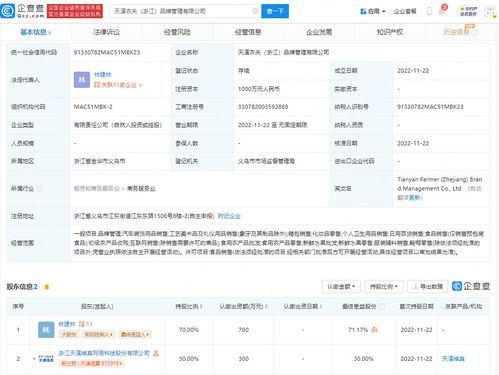The image size is (499, 375).
Task: Click the company logo in shareholder row 2
Action: [46, 359]
